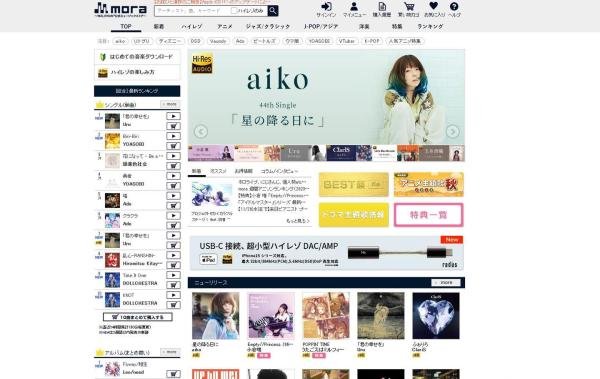Switch to コラム/インタビュー news tab
The height and width of the screenshot is (379, 600).
(279, 171)
